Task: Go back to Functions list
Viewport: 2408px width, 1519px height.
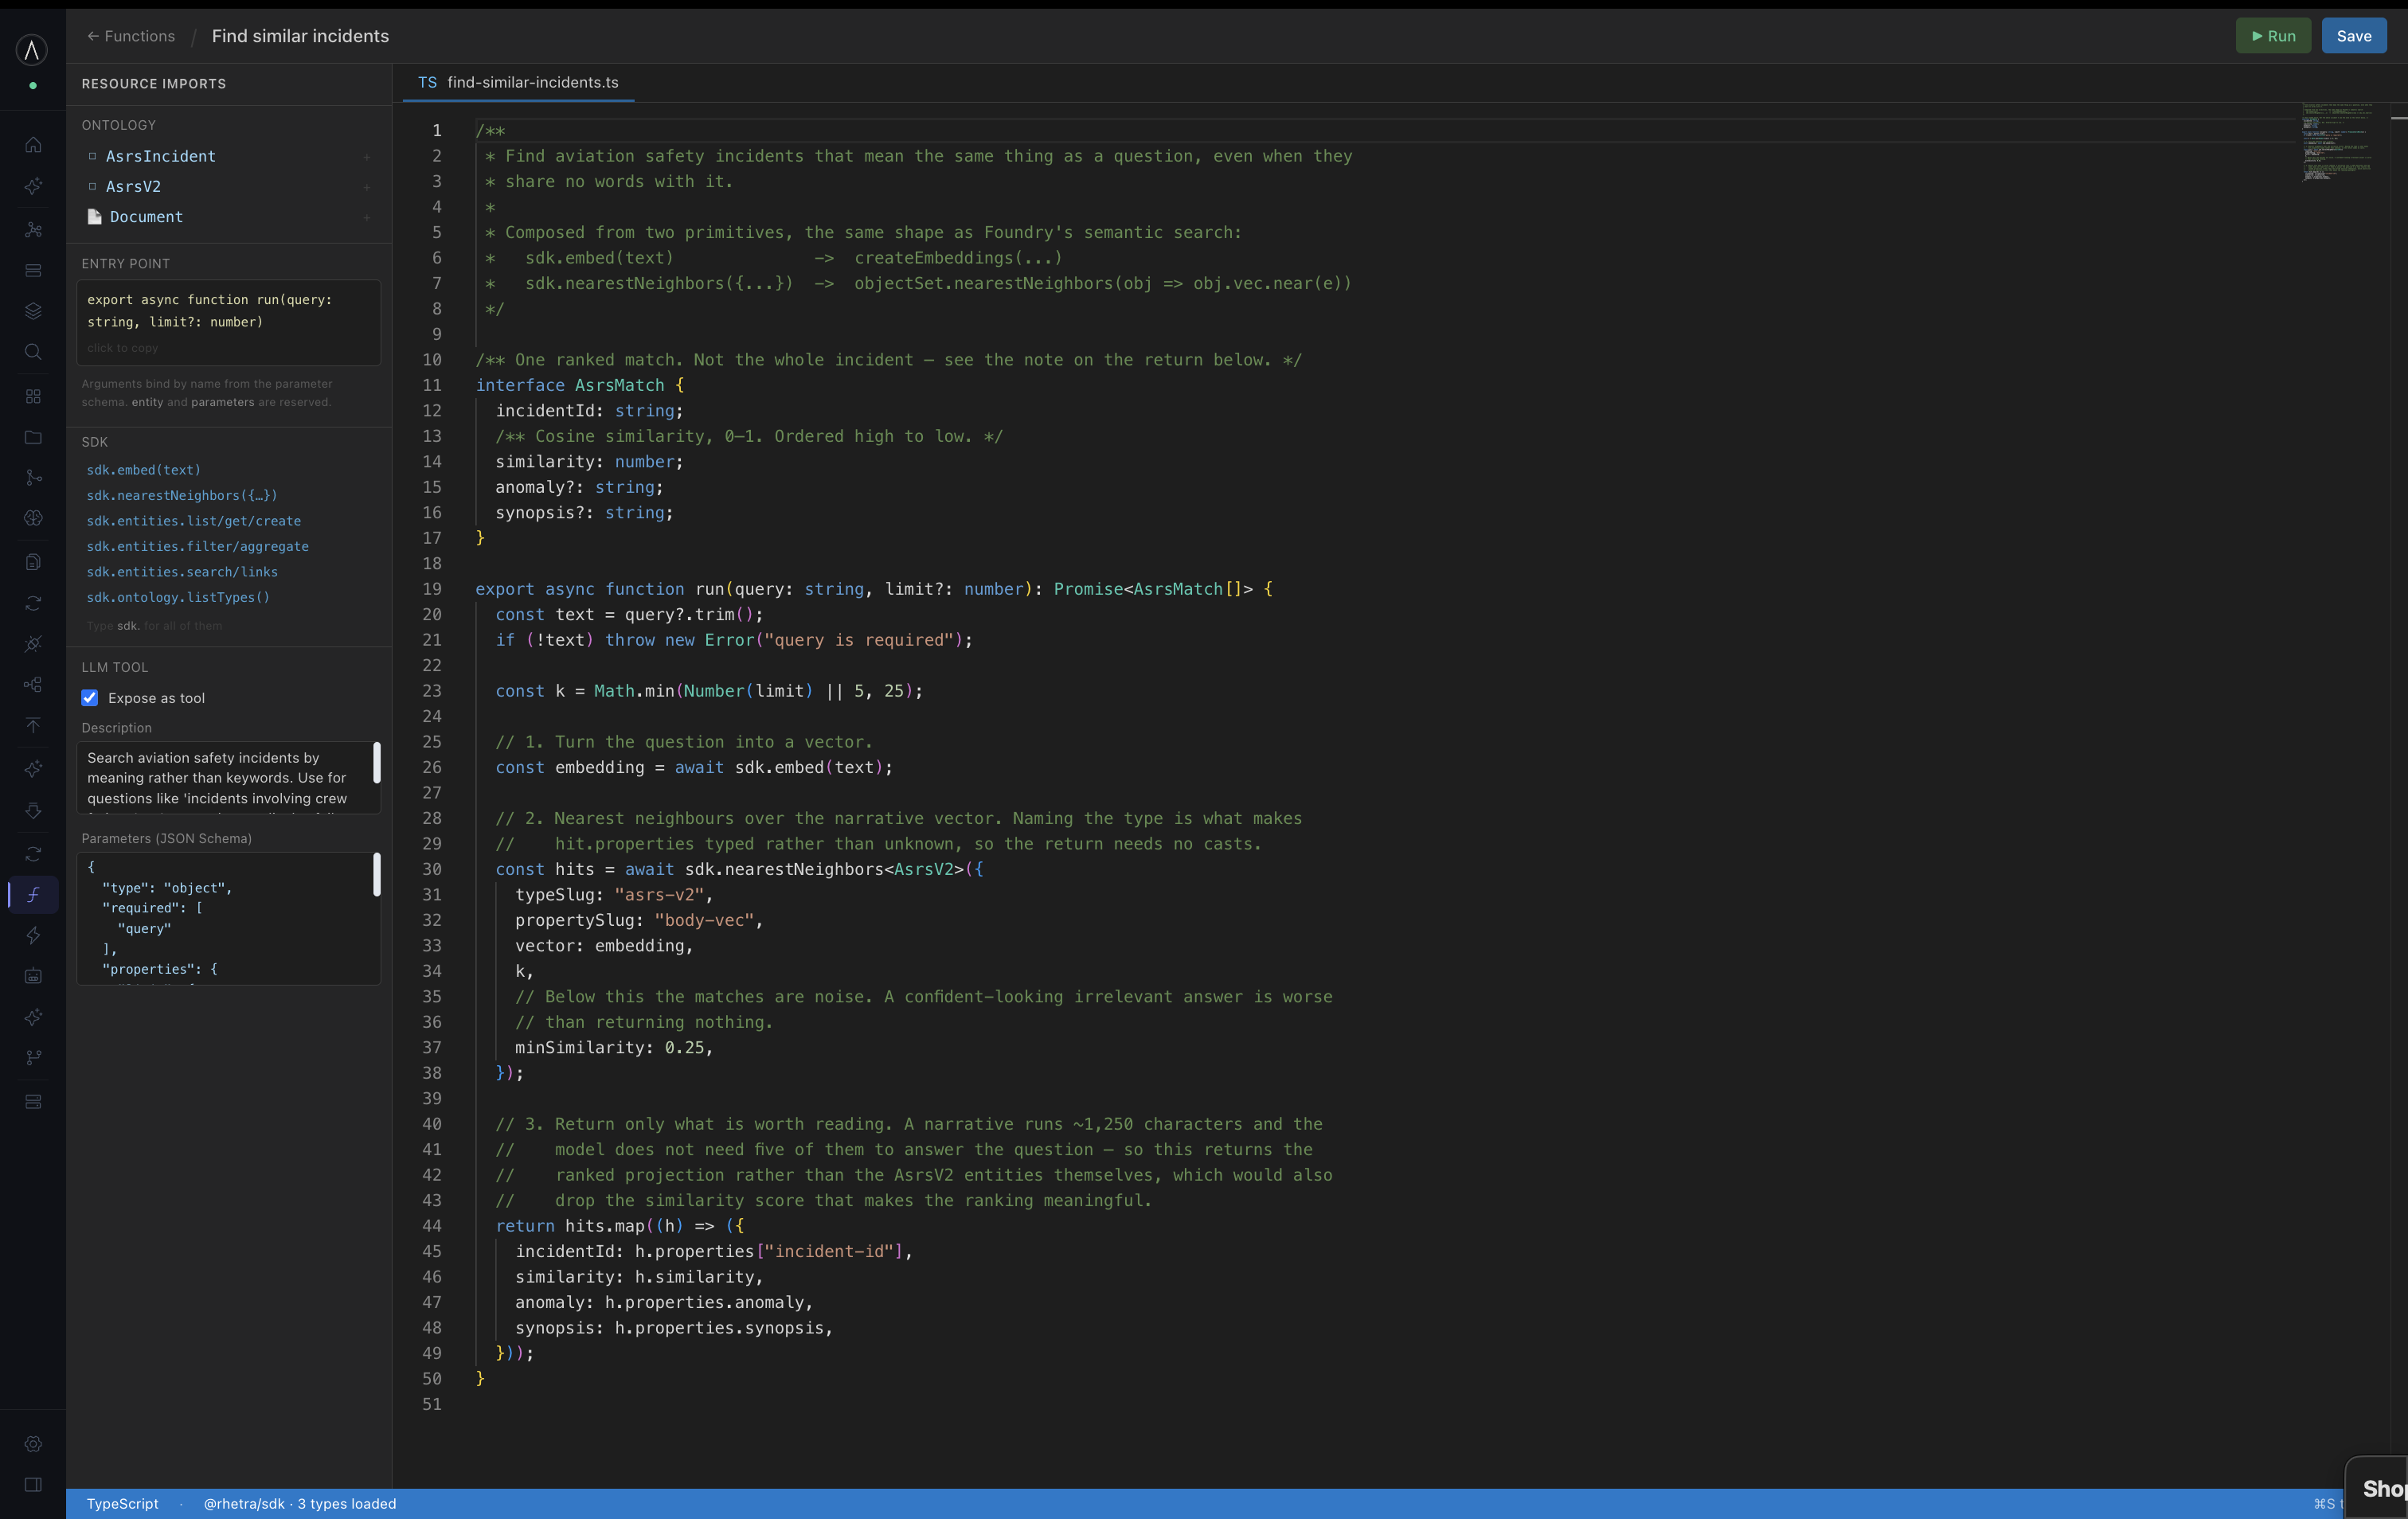Action: tap(130, 36)
